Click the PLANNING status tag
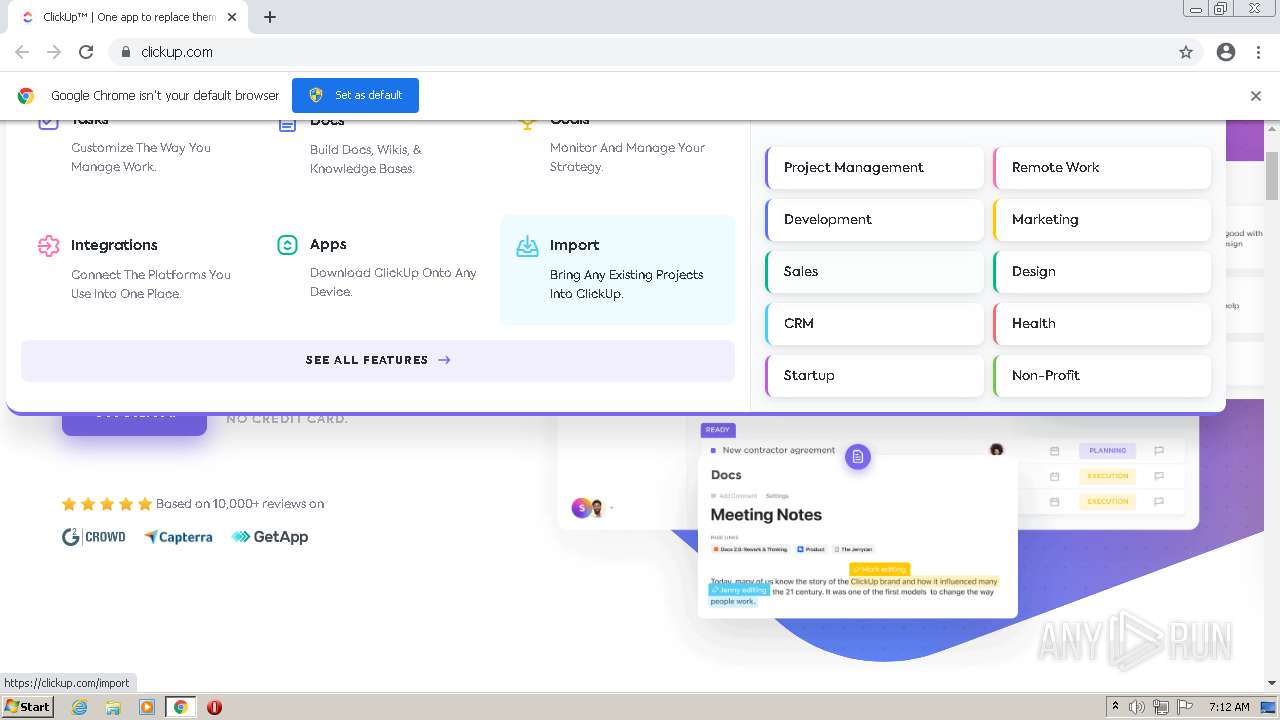The width and height of the screenshot is (1280, 720). pyautogui.click(x=1108, y=450)
